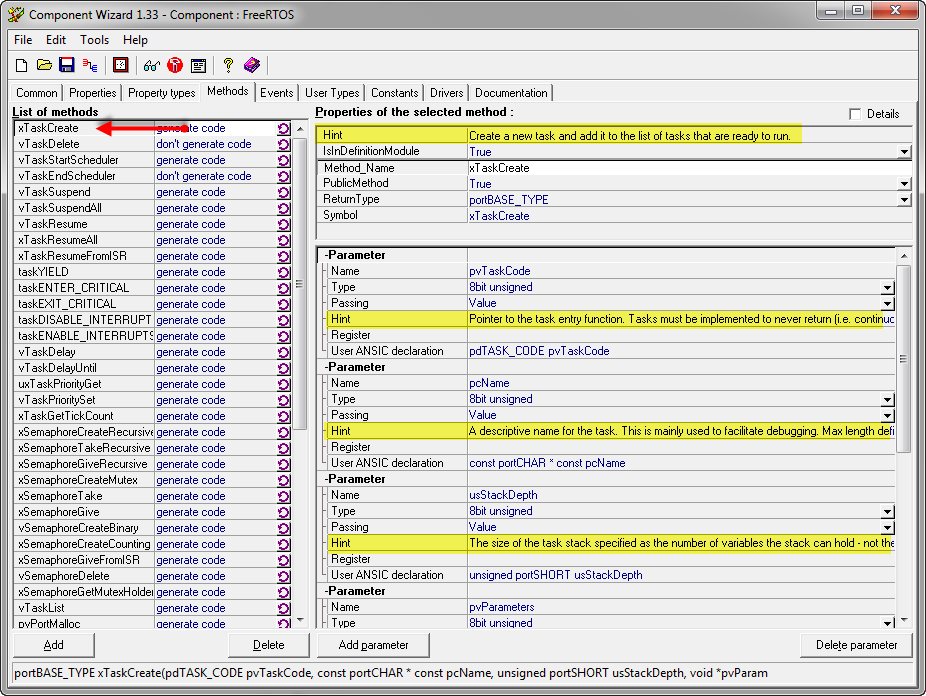
Task: Click the glasses view toolbar icon
Action: pyautogui.click(x=151, y=65)
